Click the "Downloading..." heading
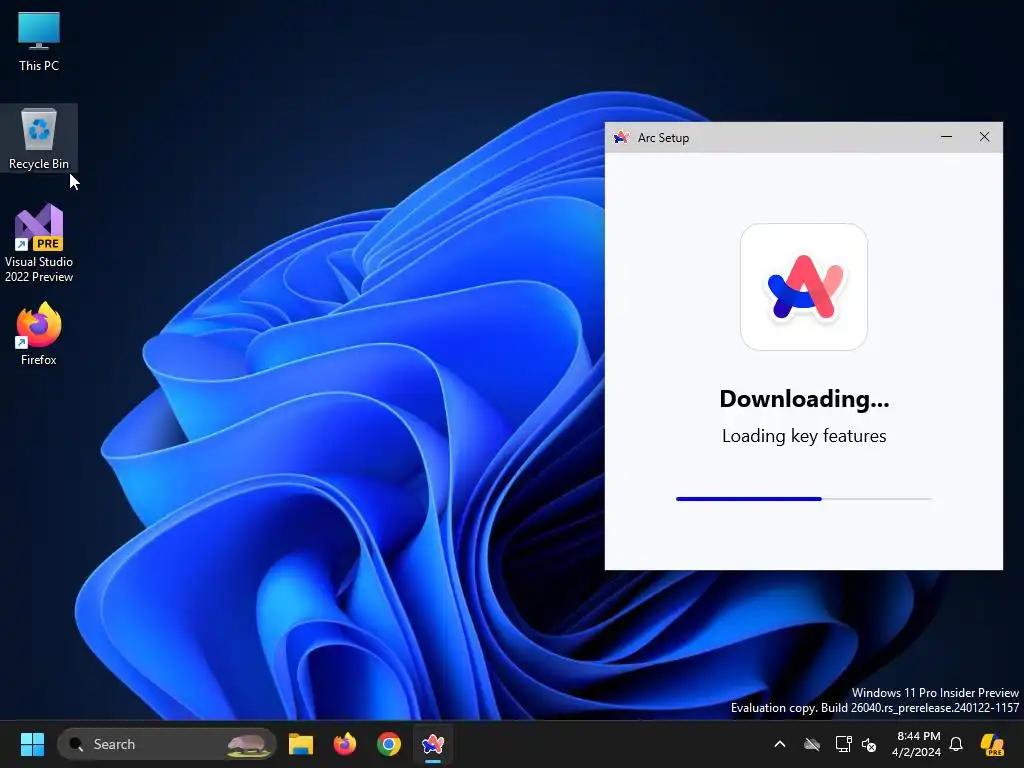 pyautogui.click(x=804, y=398)
